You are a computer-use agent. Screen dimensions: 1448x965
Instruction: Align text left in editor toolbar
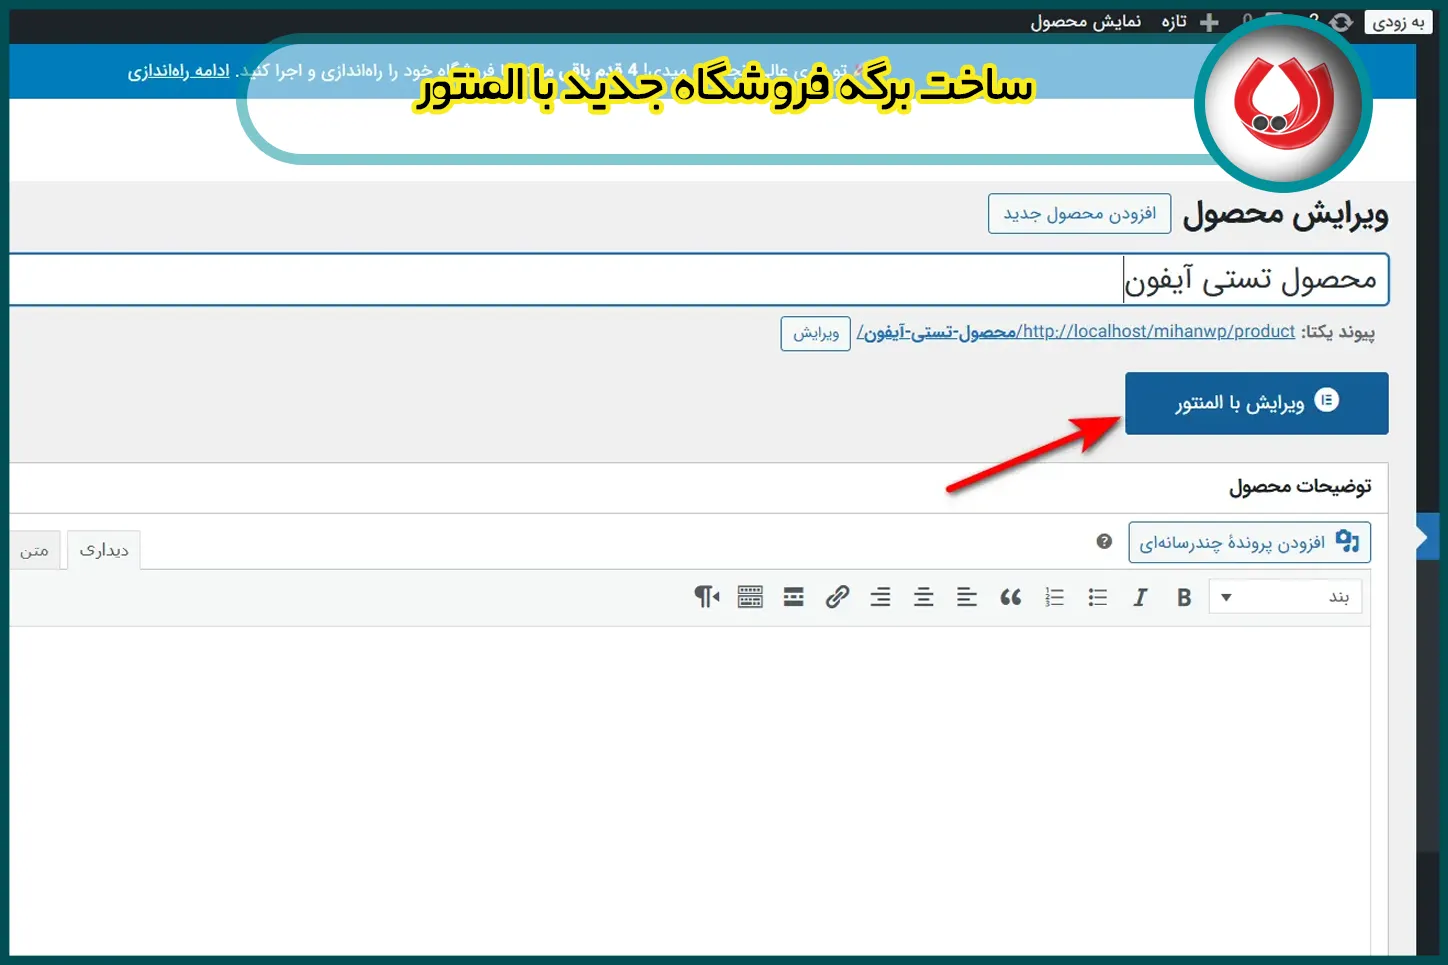967,597
